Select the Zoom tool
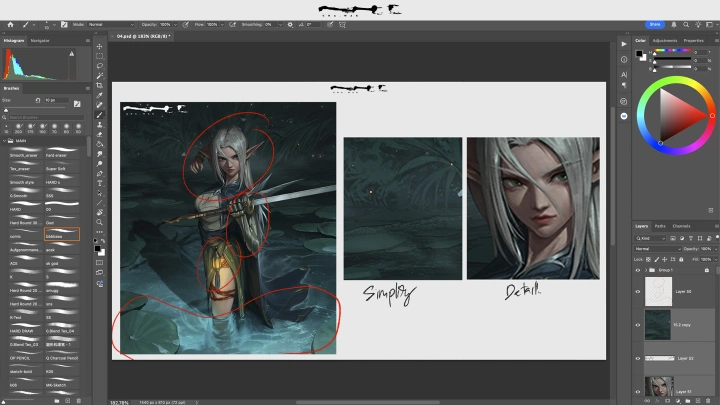 [99, 222]
